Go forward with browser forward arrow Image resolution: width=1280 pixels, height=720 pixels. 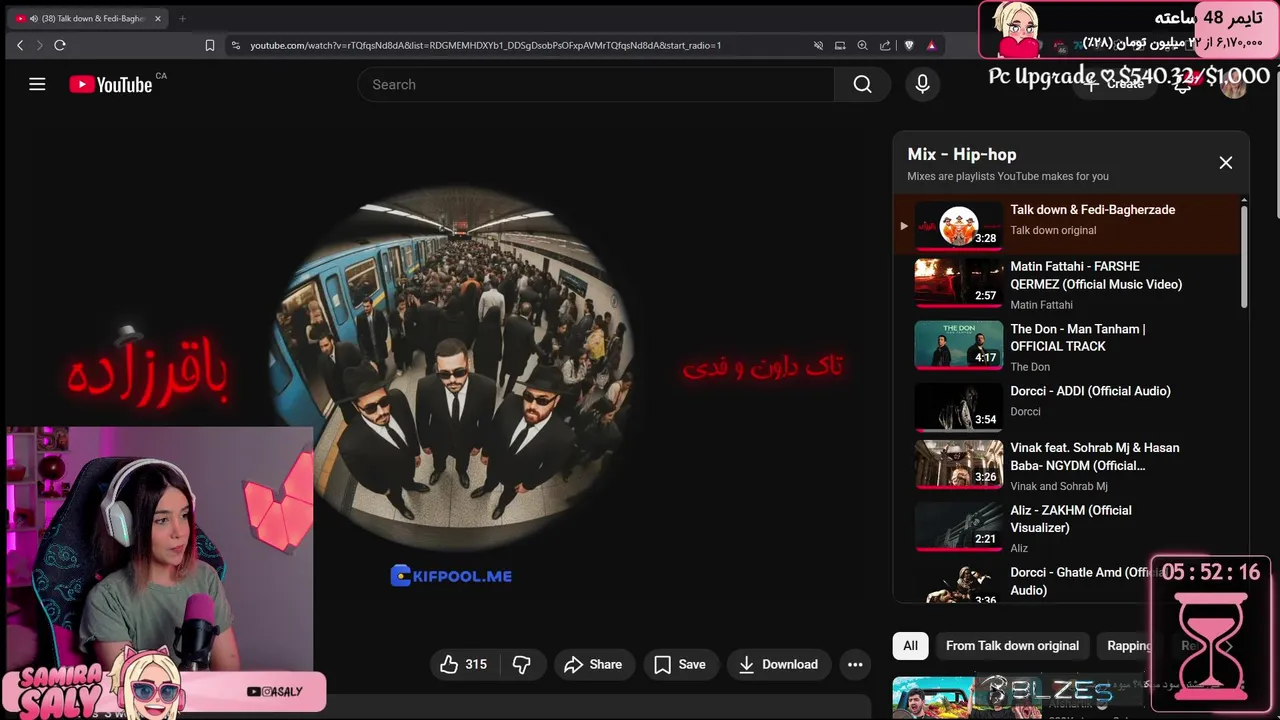tap(40, 45)
